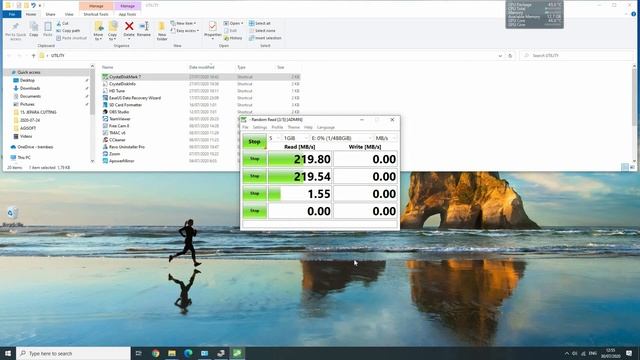This screenshot has width=640, height=360.
Task: Click Stop button beside 219.54 result
Action: 254,176
